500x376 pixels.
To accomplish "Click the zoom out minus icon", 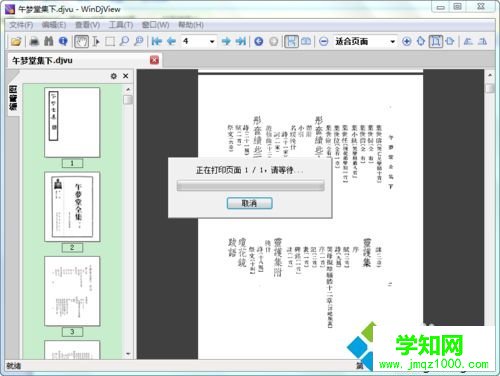I will [323, 41].
